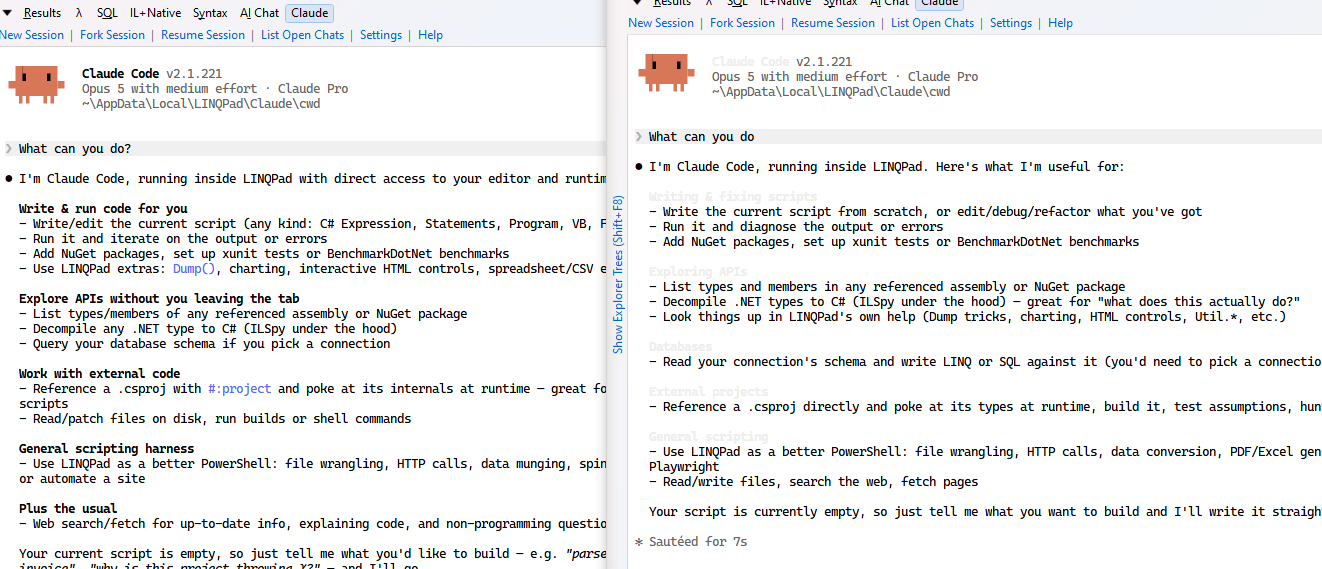The height and width of the screenshot is (569, 1322).
Task: Click 'Claude Code v2.1.221' title in left window
Action: [x=152, y=74]
